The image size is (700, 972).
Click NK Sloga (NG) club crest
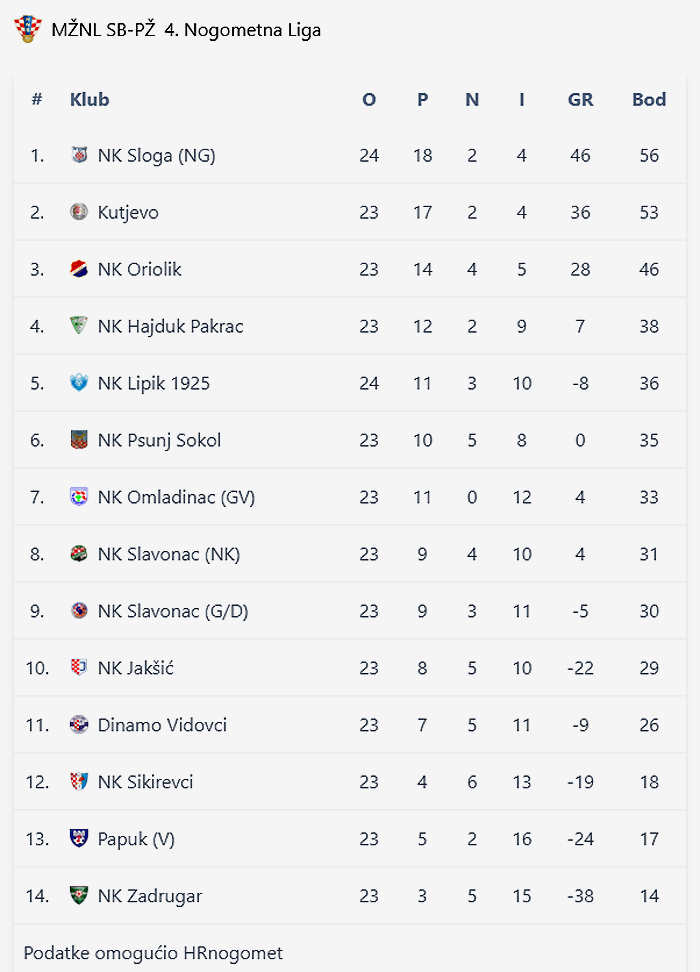(x=79, y=155)
